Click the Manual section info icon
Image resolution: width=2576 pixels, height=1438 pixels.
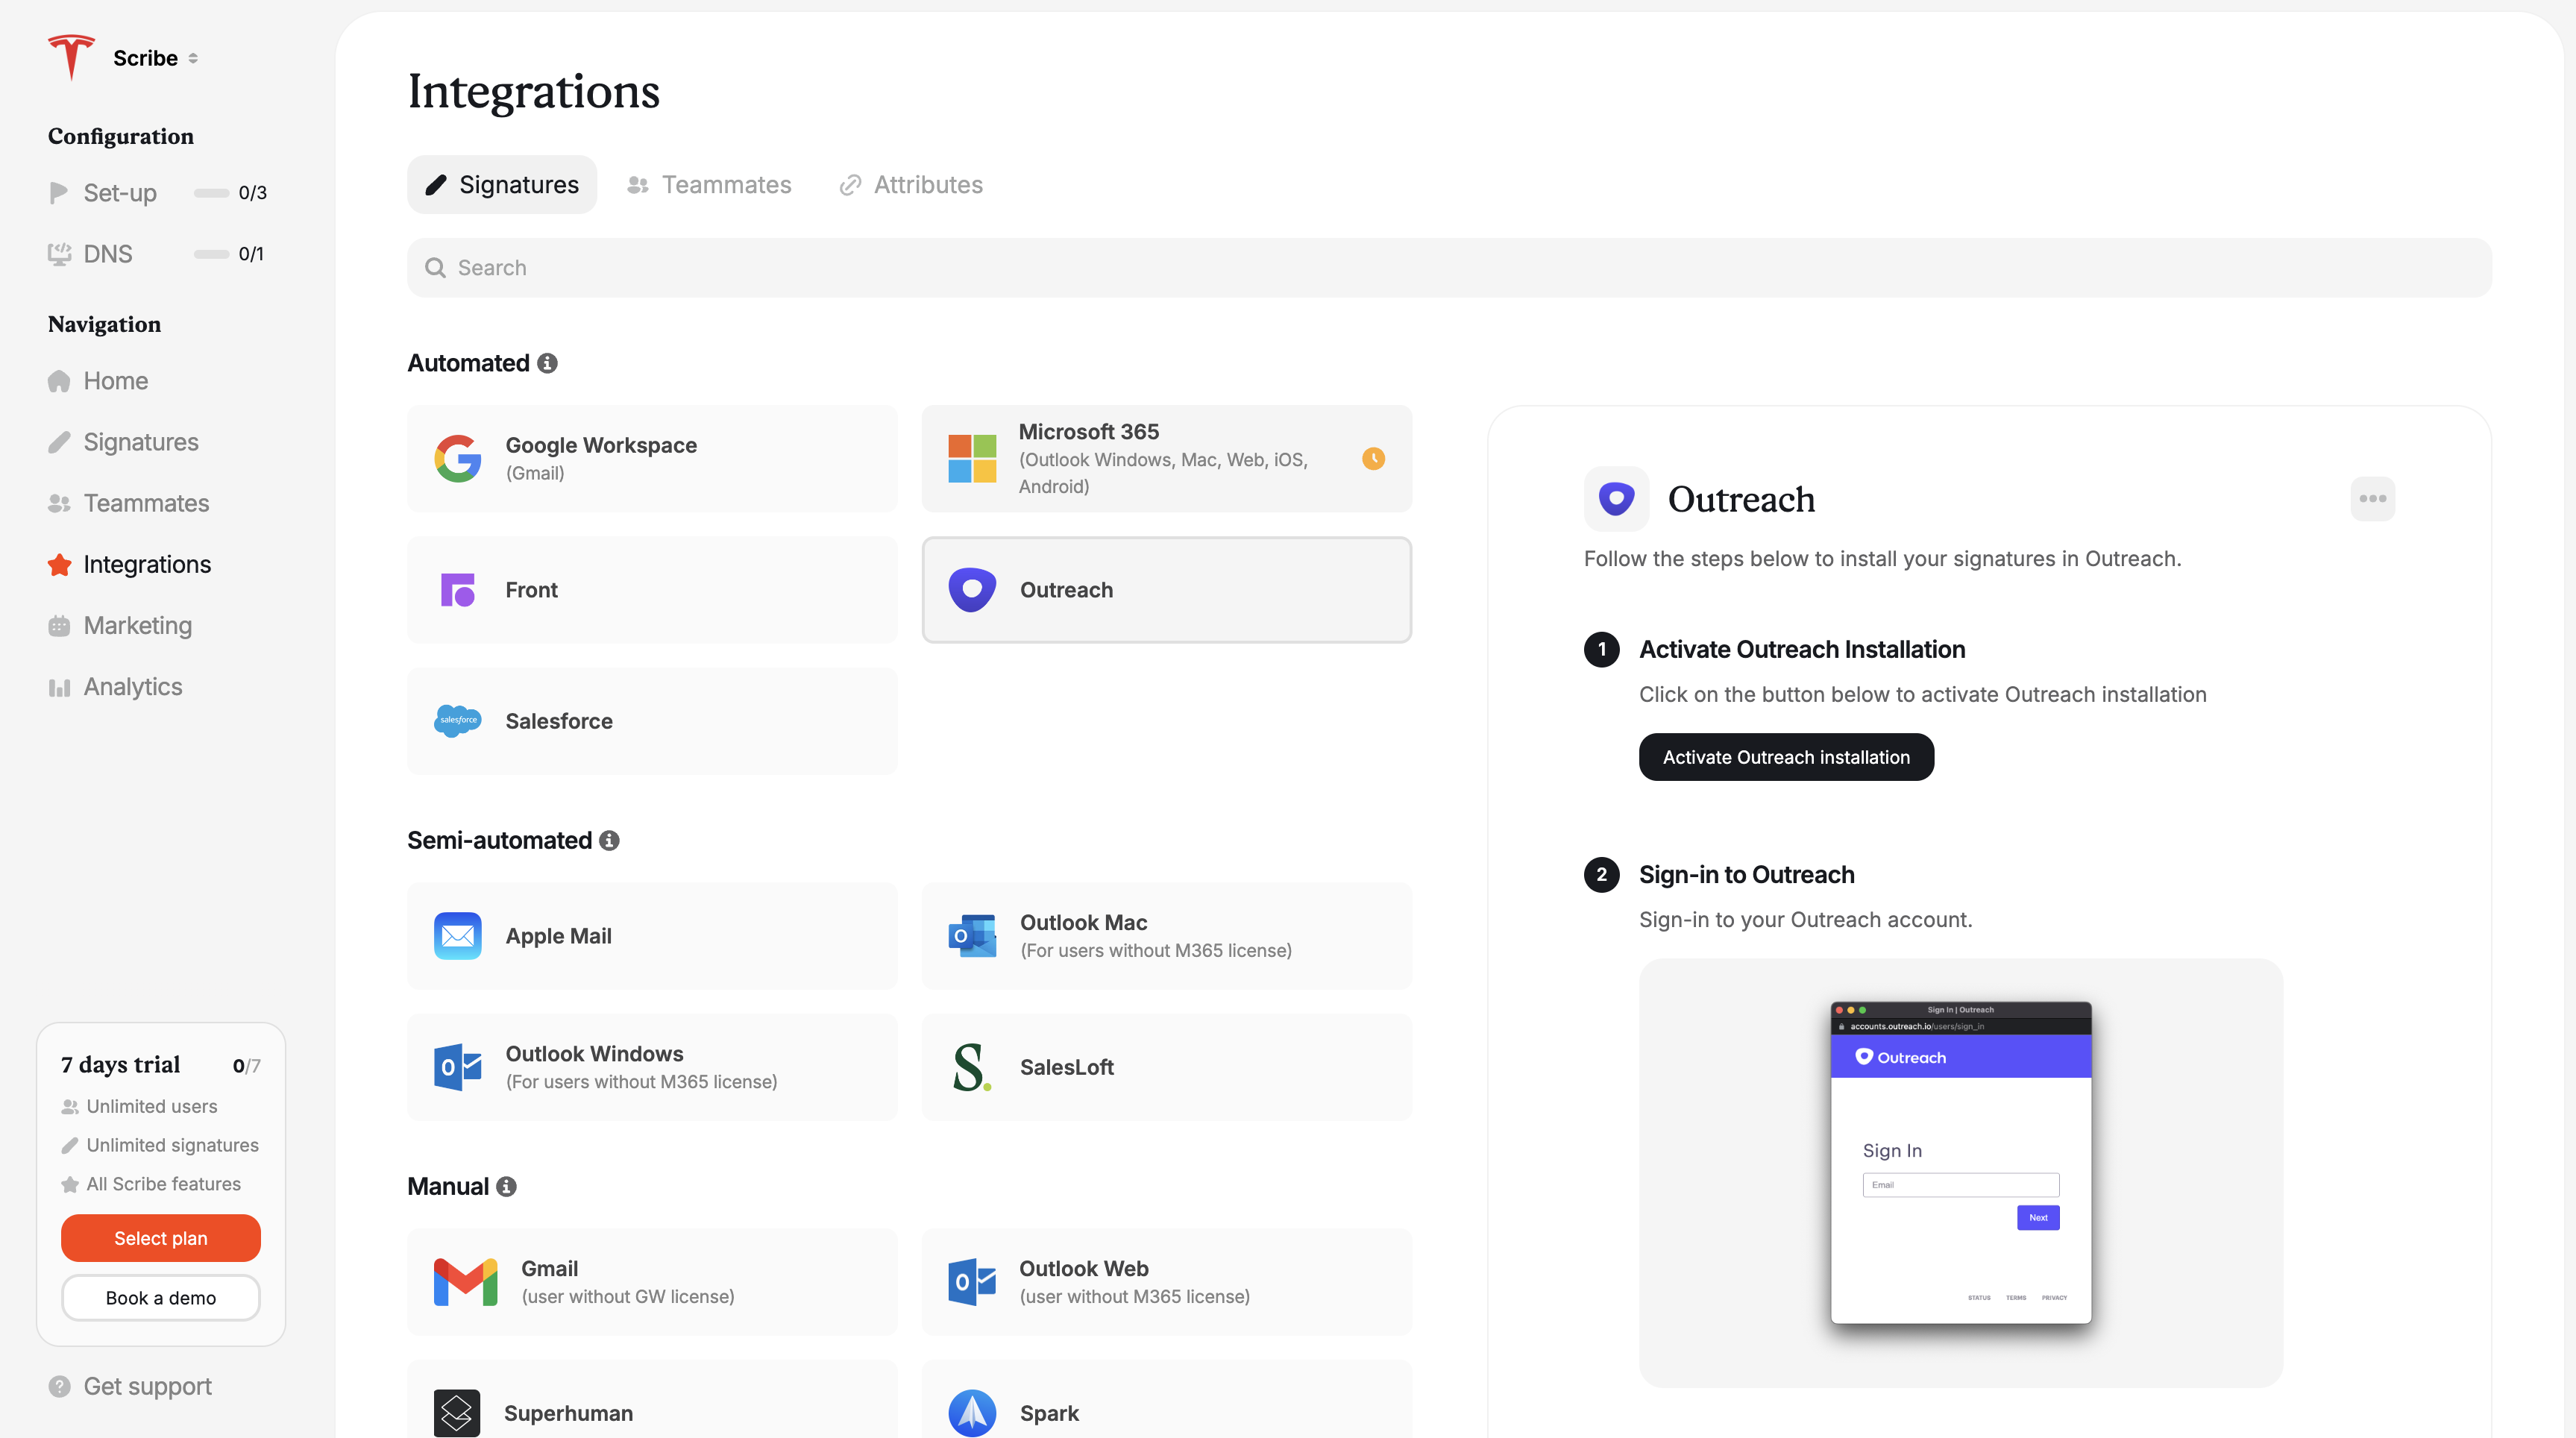click(x=507, y=1187)
